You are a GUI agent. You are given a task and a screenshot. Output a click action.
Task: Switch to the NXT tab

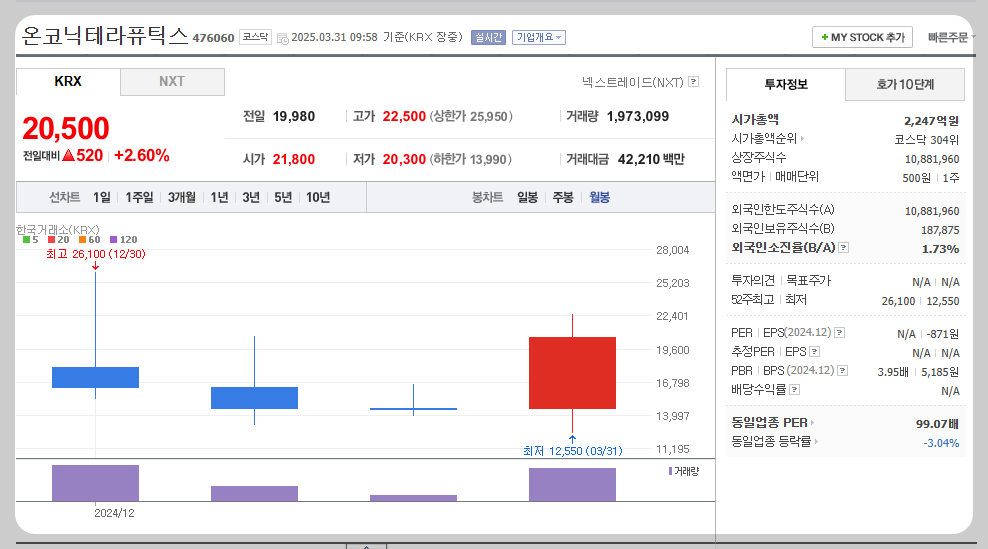pyautogui.click(x=172, y=82)
